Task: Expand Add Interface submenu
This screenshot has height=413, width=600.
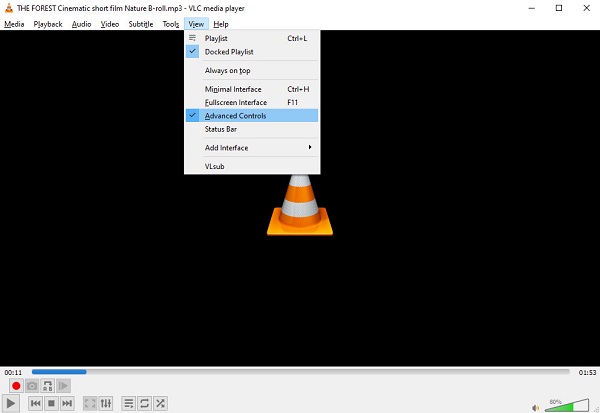Action: [x=252, y=148]
